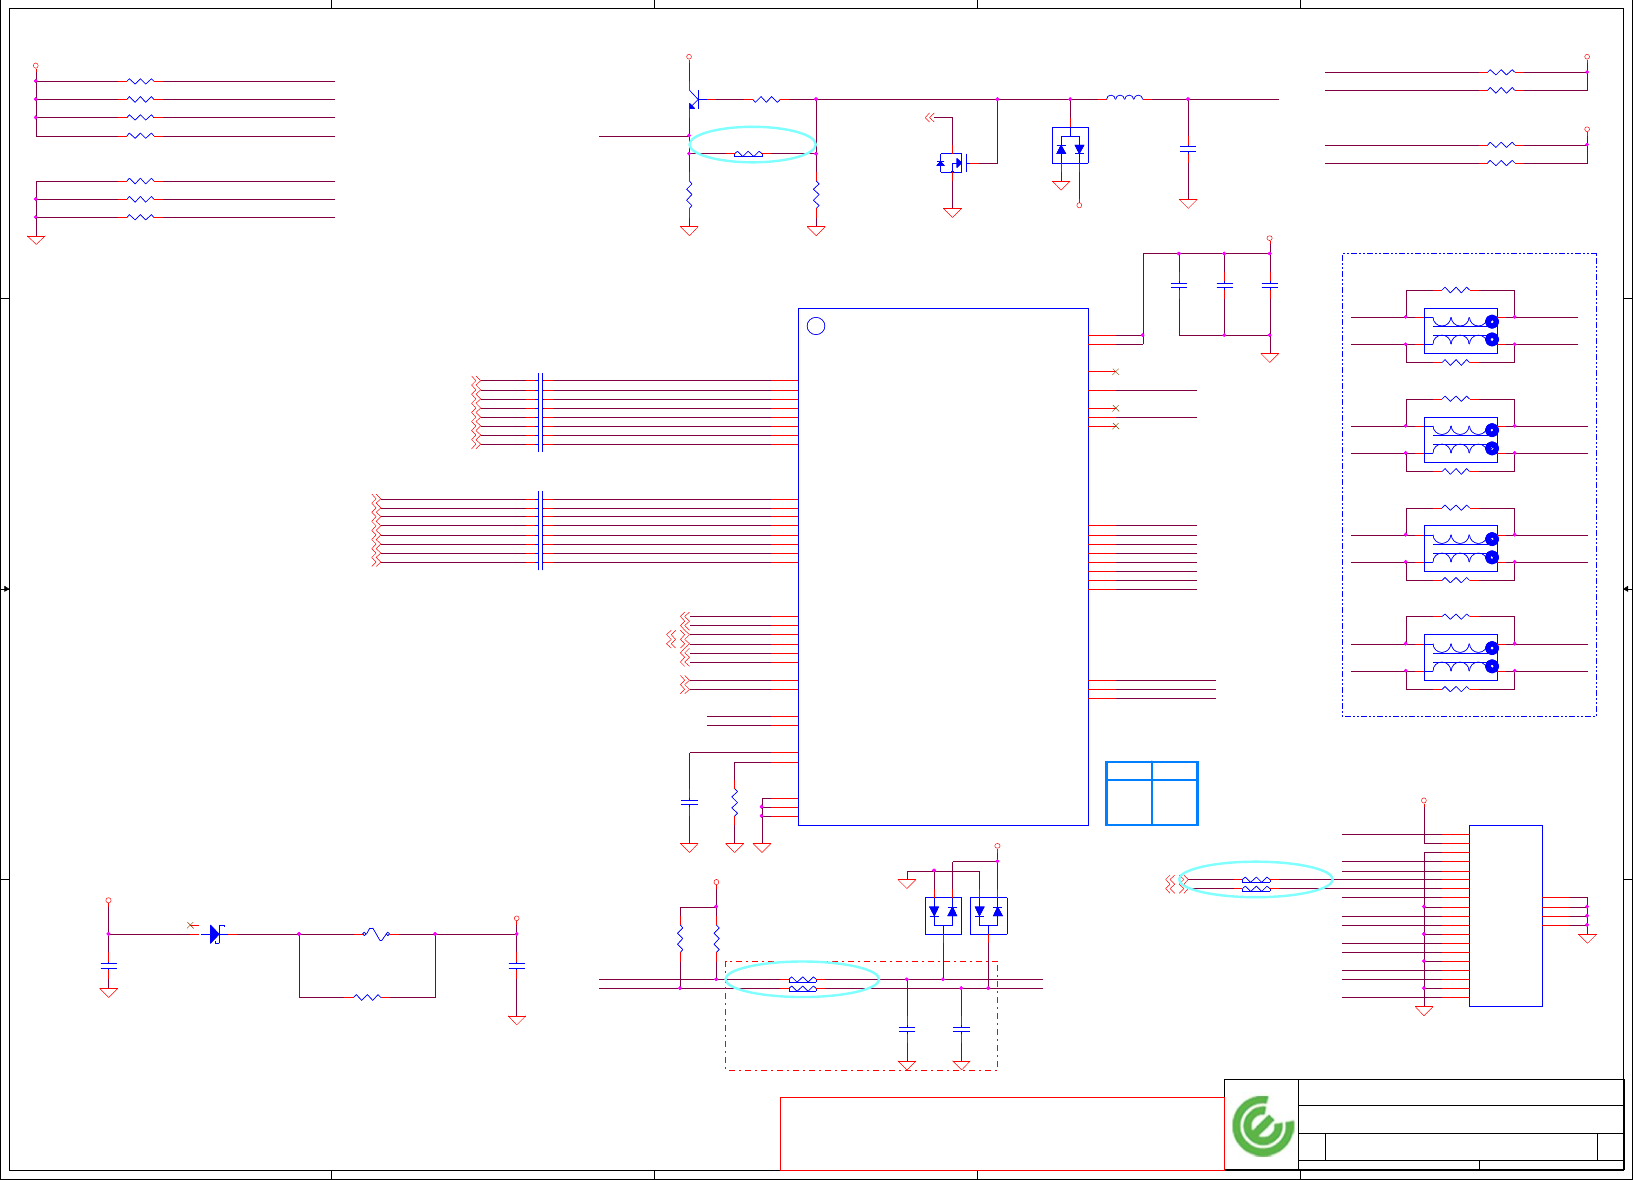
Task: Select the third choke from top in blue dashed box
Action: coord(1461,549)
